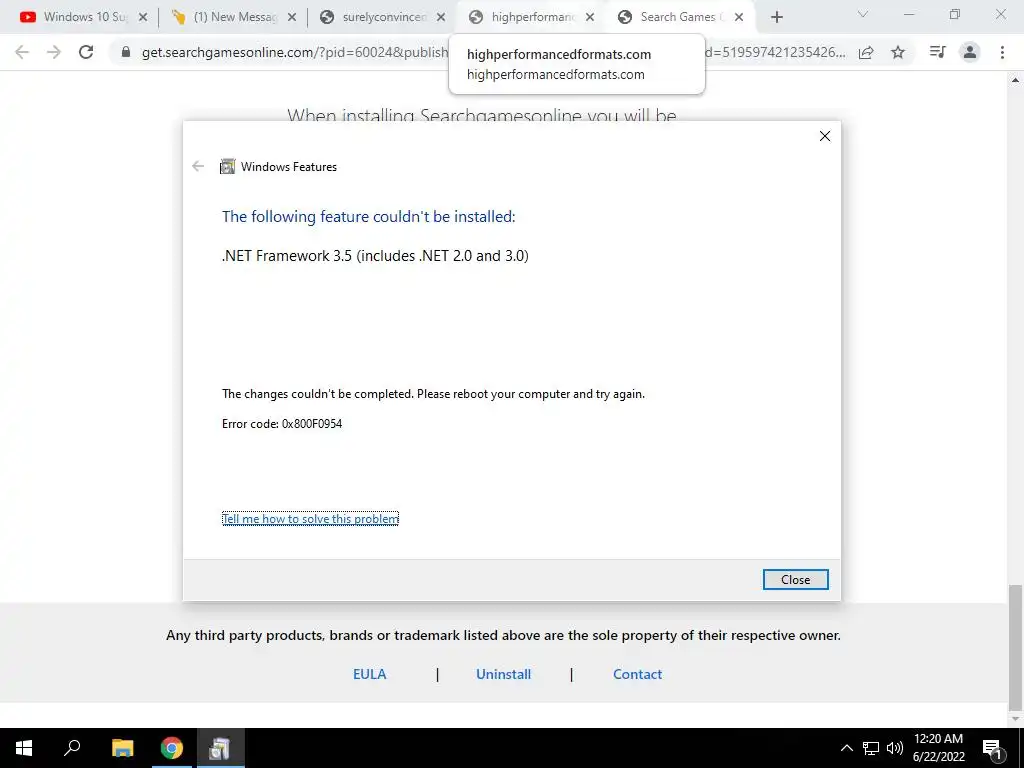Go back in browser history
Viewport: 1024px width, 768px height.
pyautogui.click(x=22, y=52)
